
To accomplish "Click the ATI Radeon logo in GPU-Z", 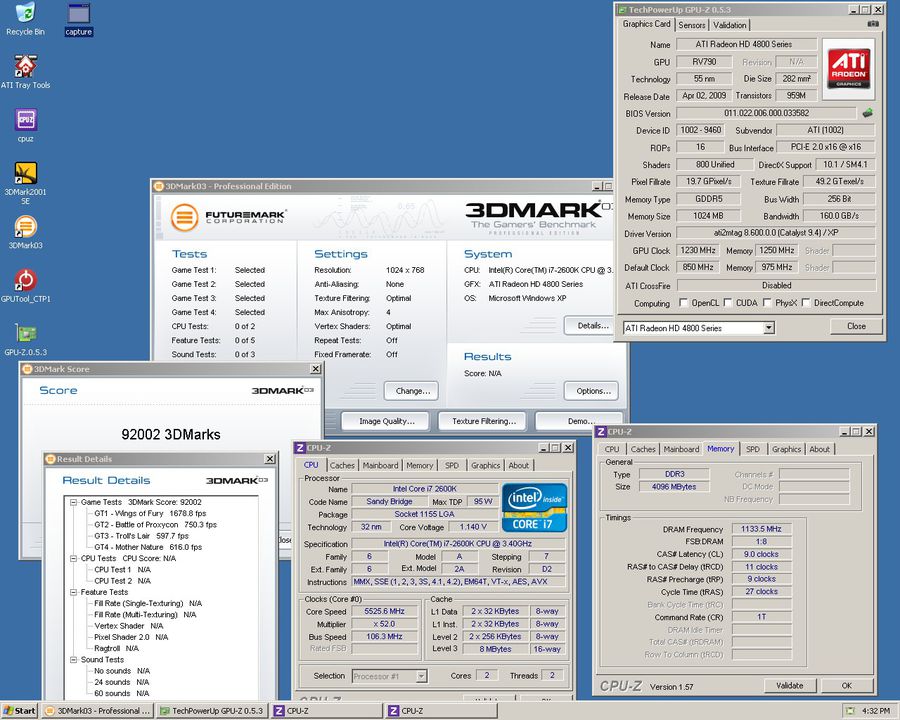I will (x=848, y=69).
